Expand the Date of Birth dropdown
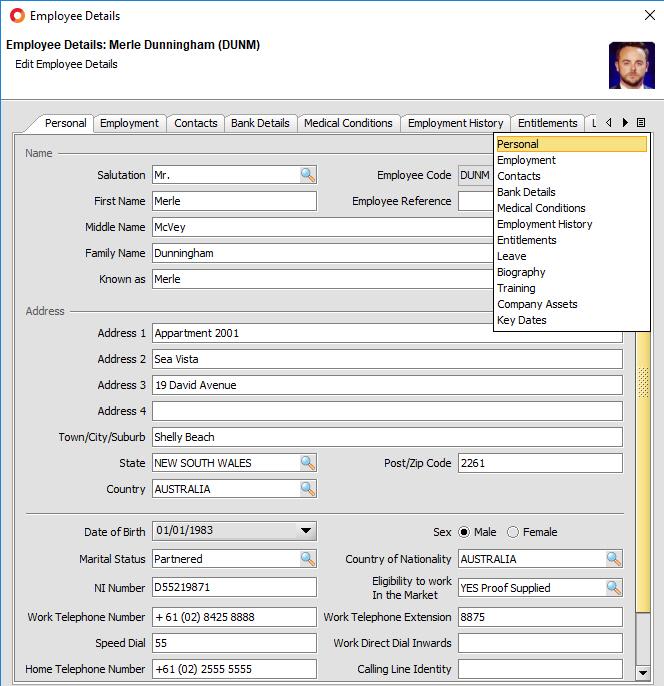The height and width of the screenshot is (686, 664). pyautogui.click(x=306, y=532)
